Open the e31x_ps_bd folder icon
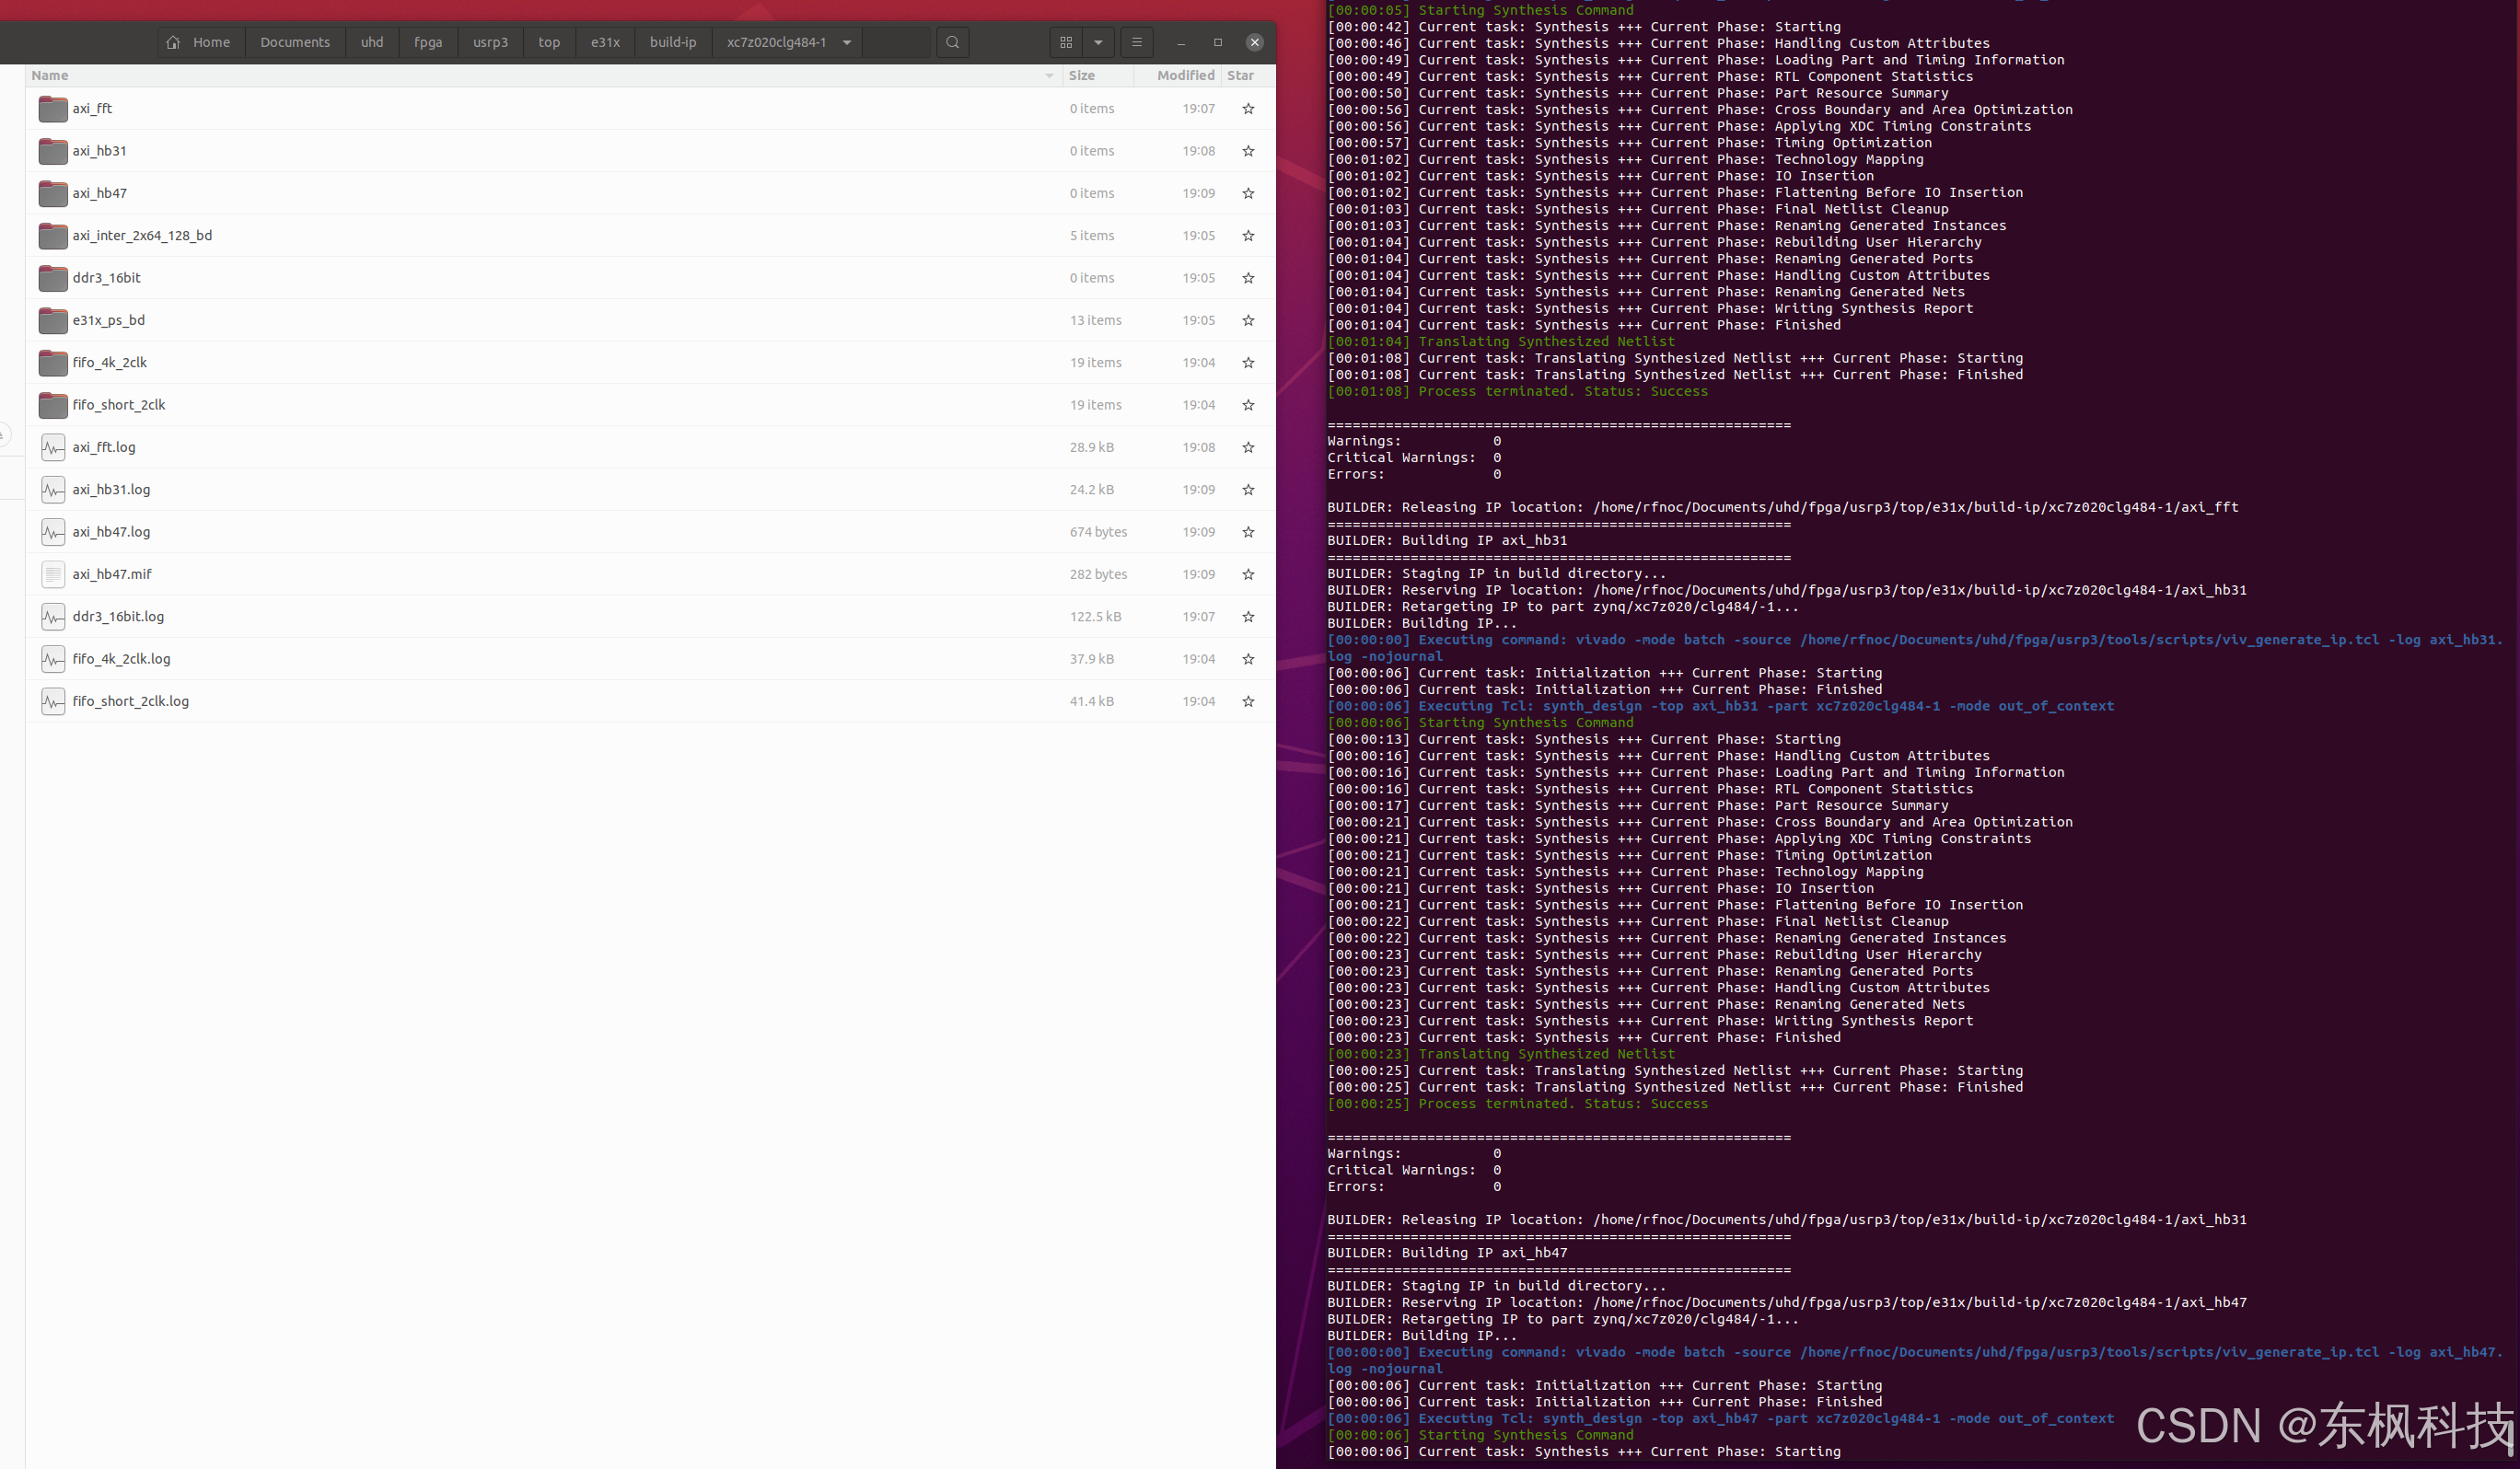Viewport: 2520px width, 1469px height. (x=52, y=320)
